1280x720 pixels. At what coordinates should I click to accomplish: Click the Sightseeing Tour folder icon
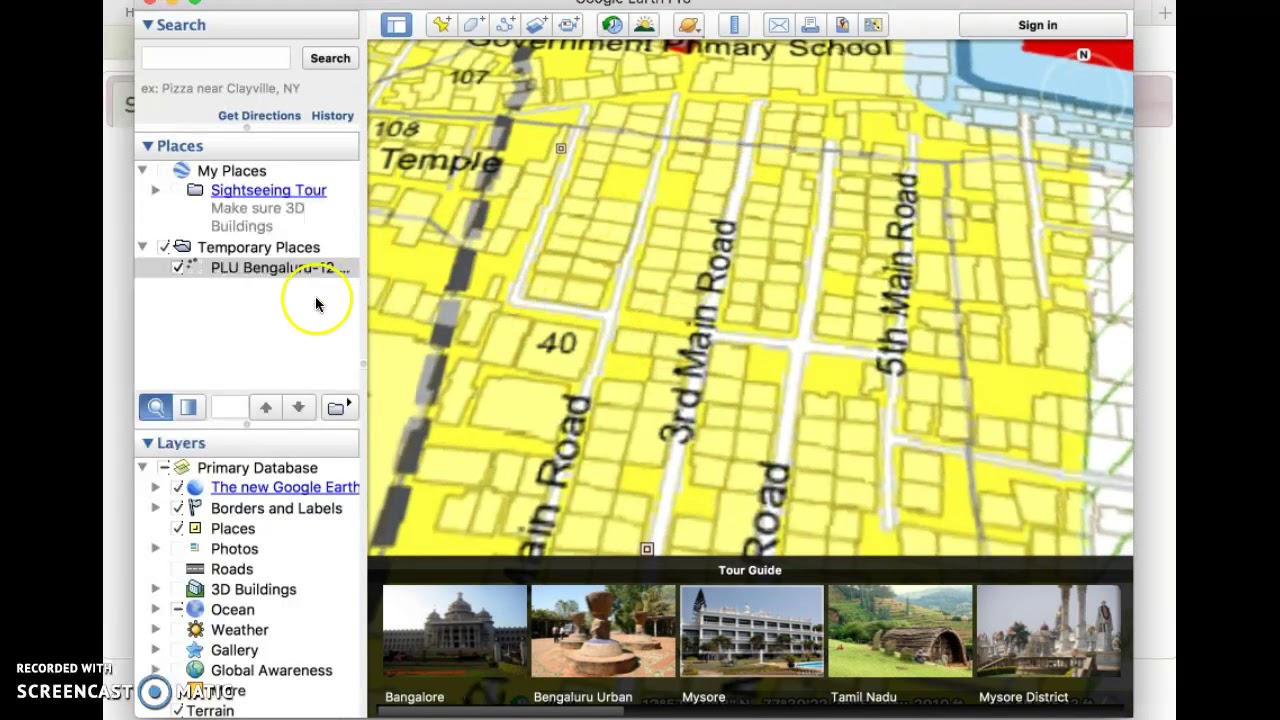[195, 189]
